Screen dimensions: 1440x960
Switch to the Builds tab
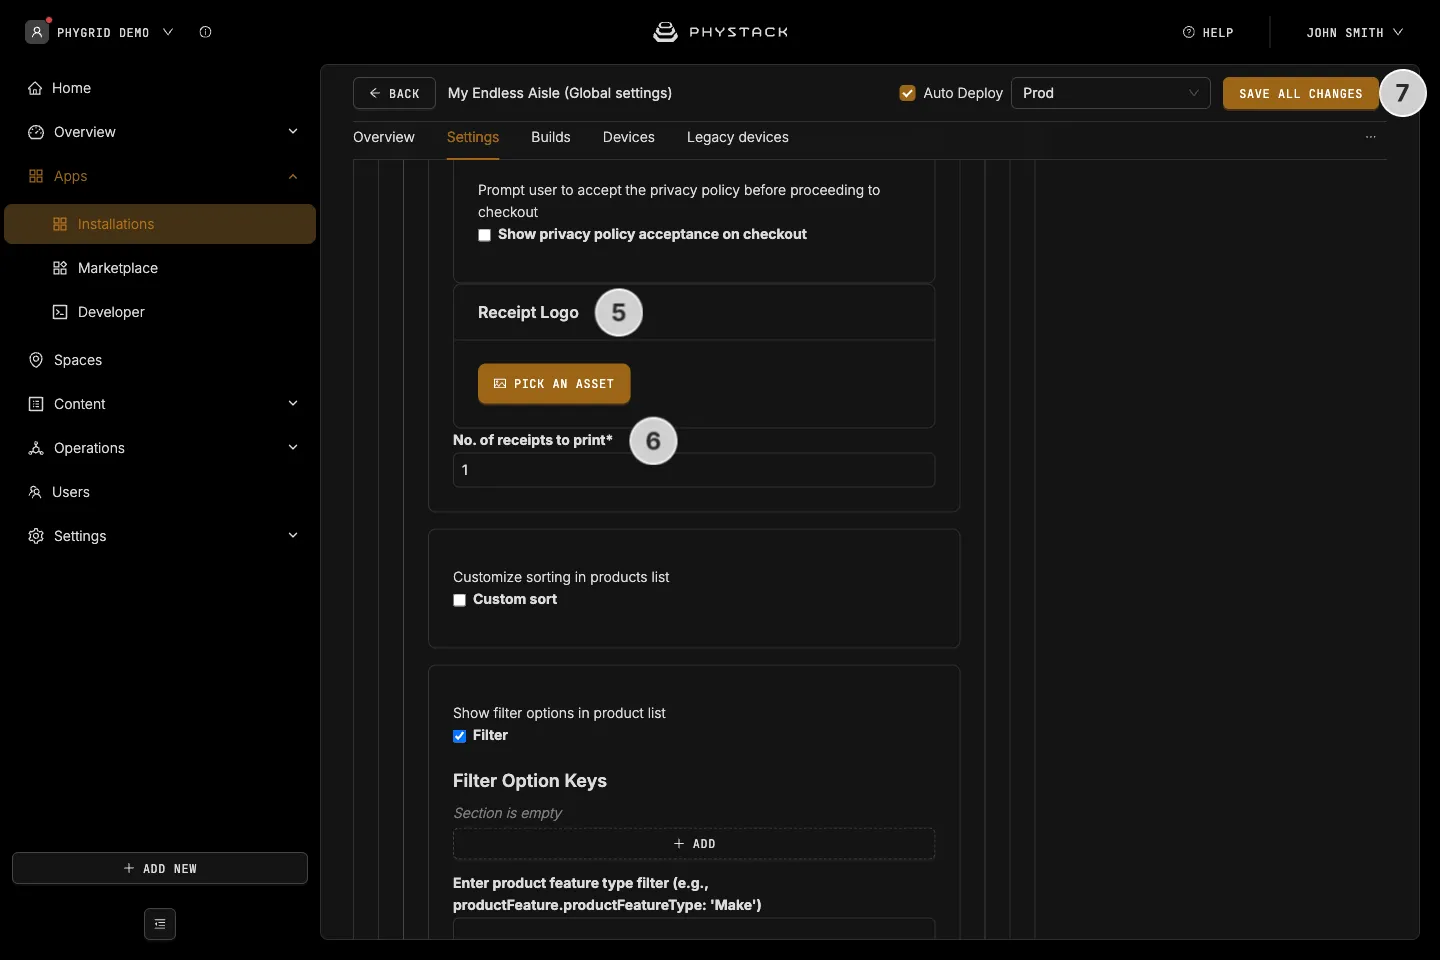tap(551, 137)
